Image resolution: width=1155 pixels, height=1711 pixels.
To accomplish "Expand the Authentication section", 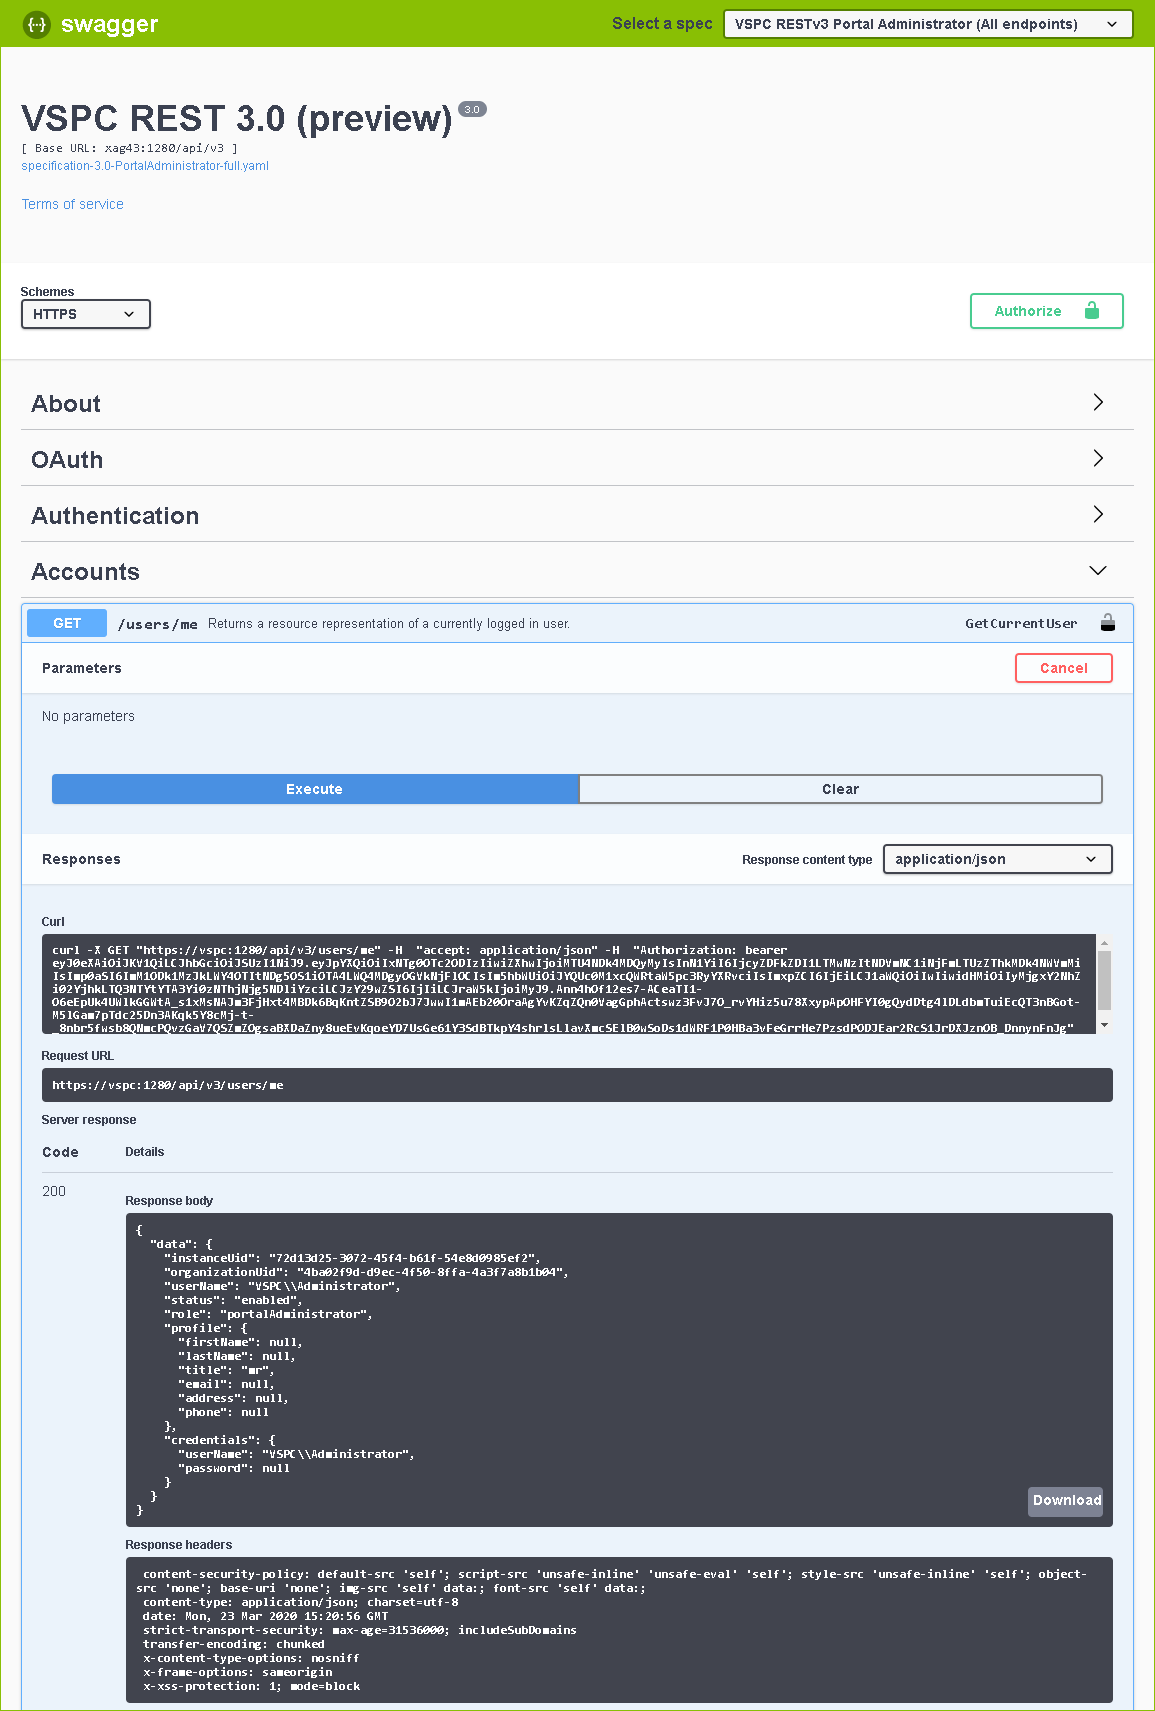I will click(x=577, y=515).
